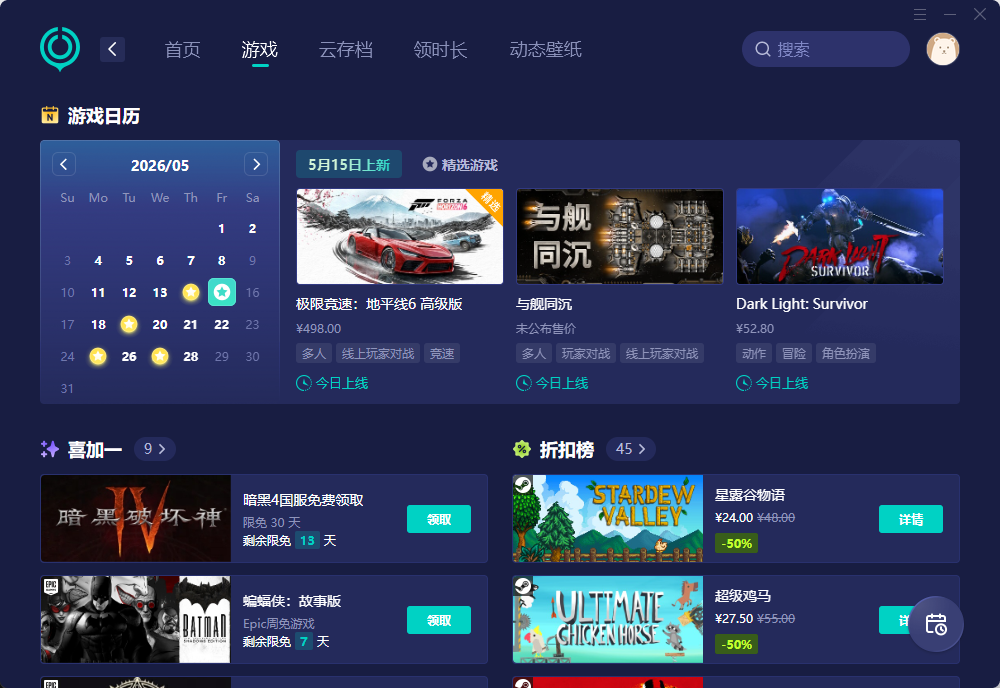Select 精选游戏 tab
Viewport: 1000px width, 688px height.
[460, 165]
